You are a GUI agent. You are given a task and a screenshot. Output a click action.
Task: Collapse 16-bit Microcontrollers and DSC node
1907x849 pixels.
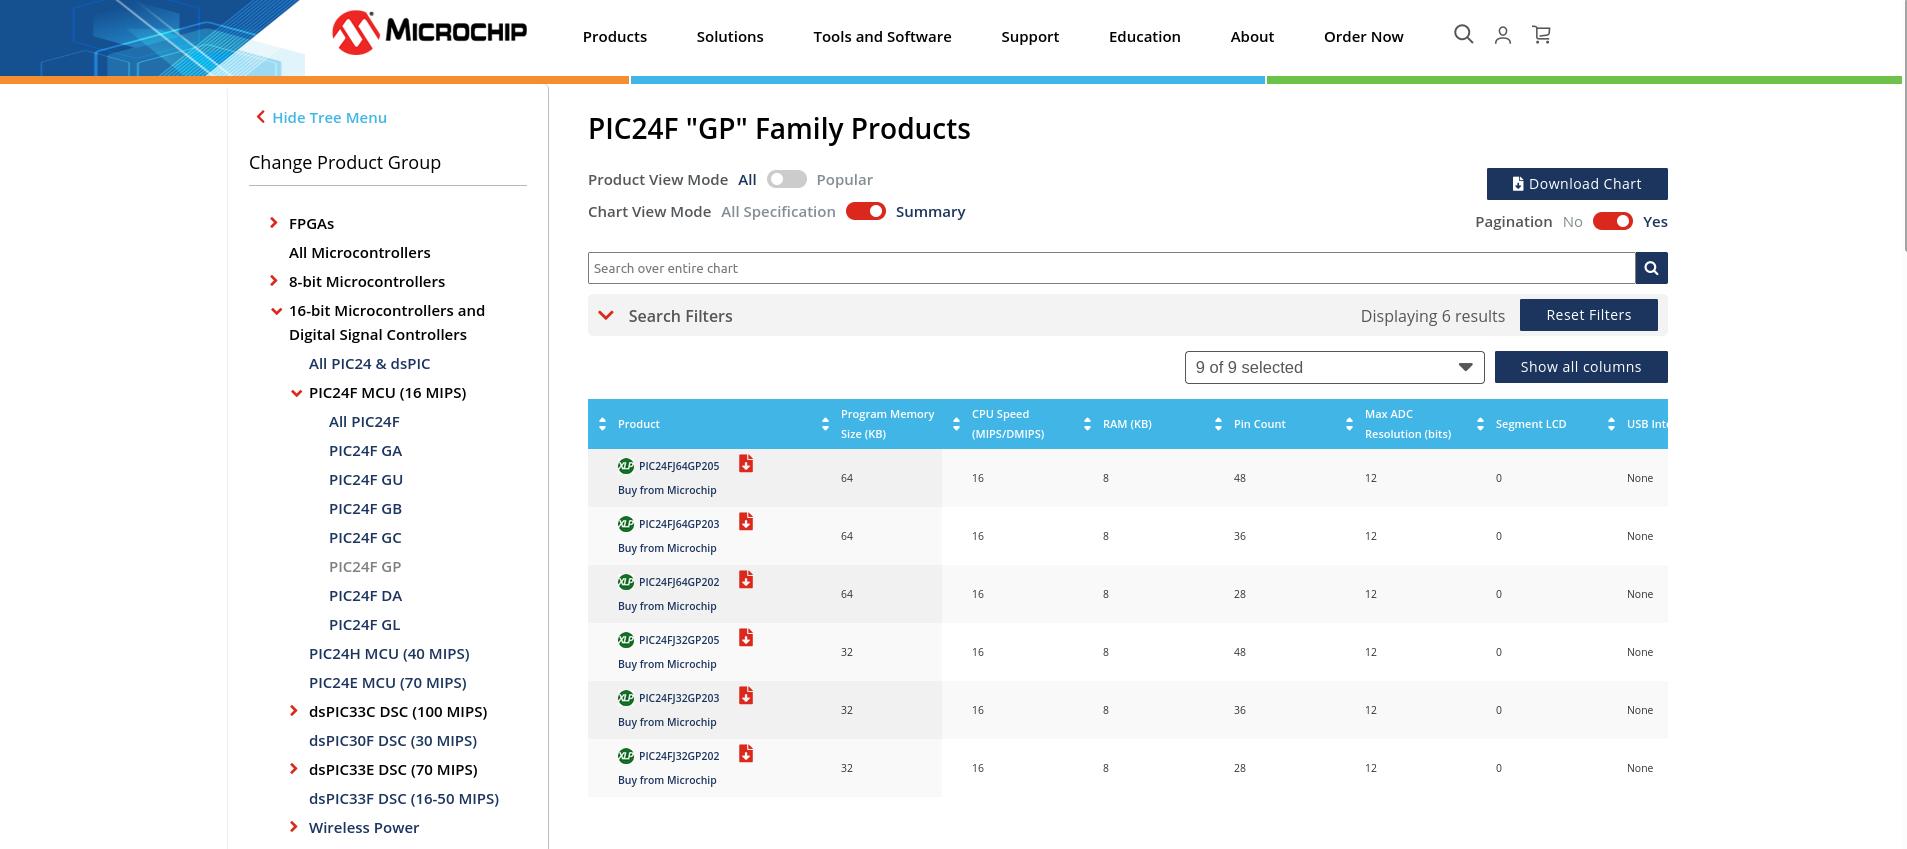[276, 311]
